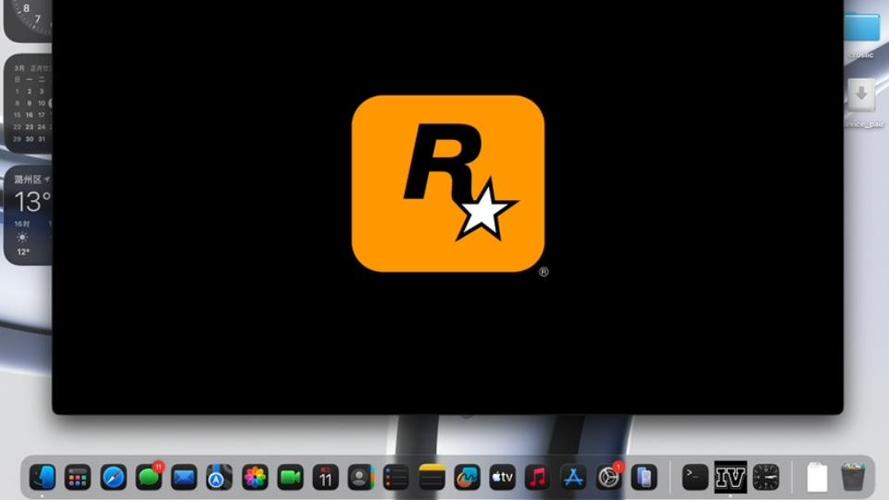
Task: Select the blue folder on the desktop
Action: (862, 27)
